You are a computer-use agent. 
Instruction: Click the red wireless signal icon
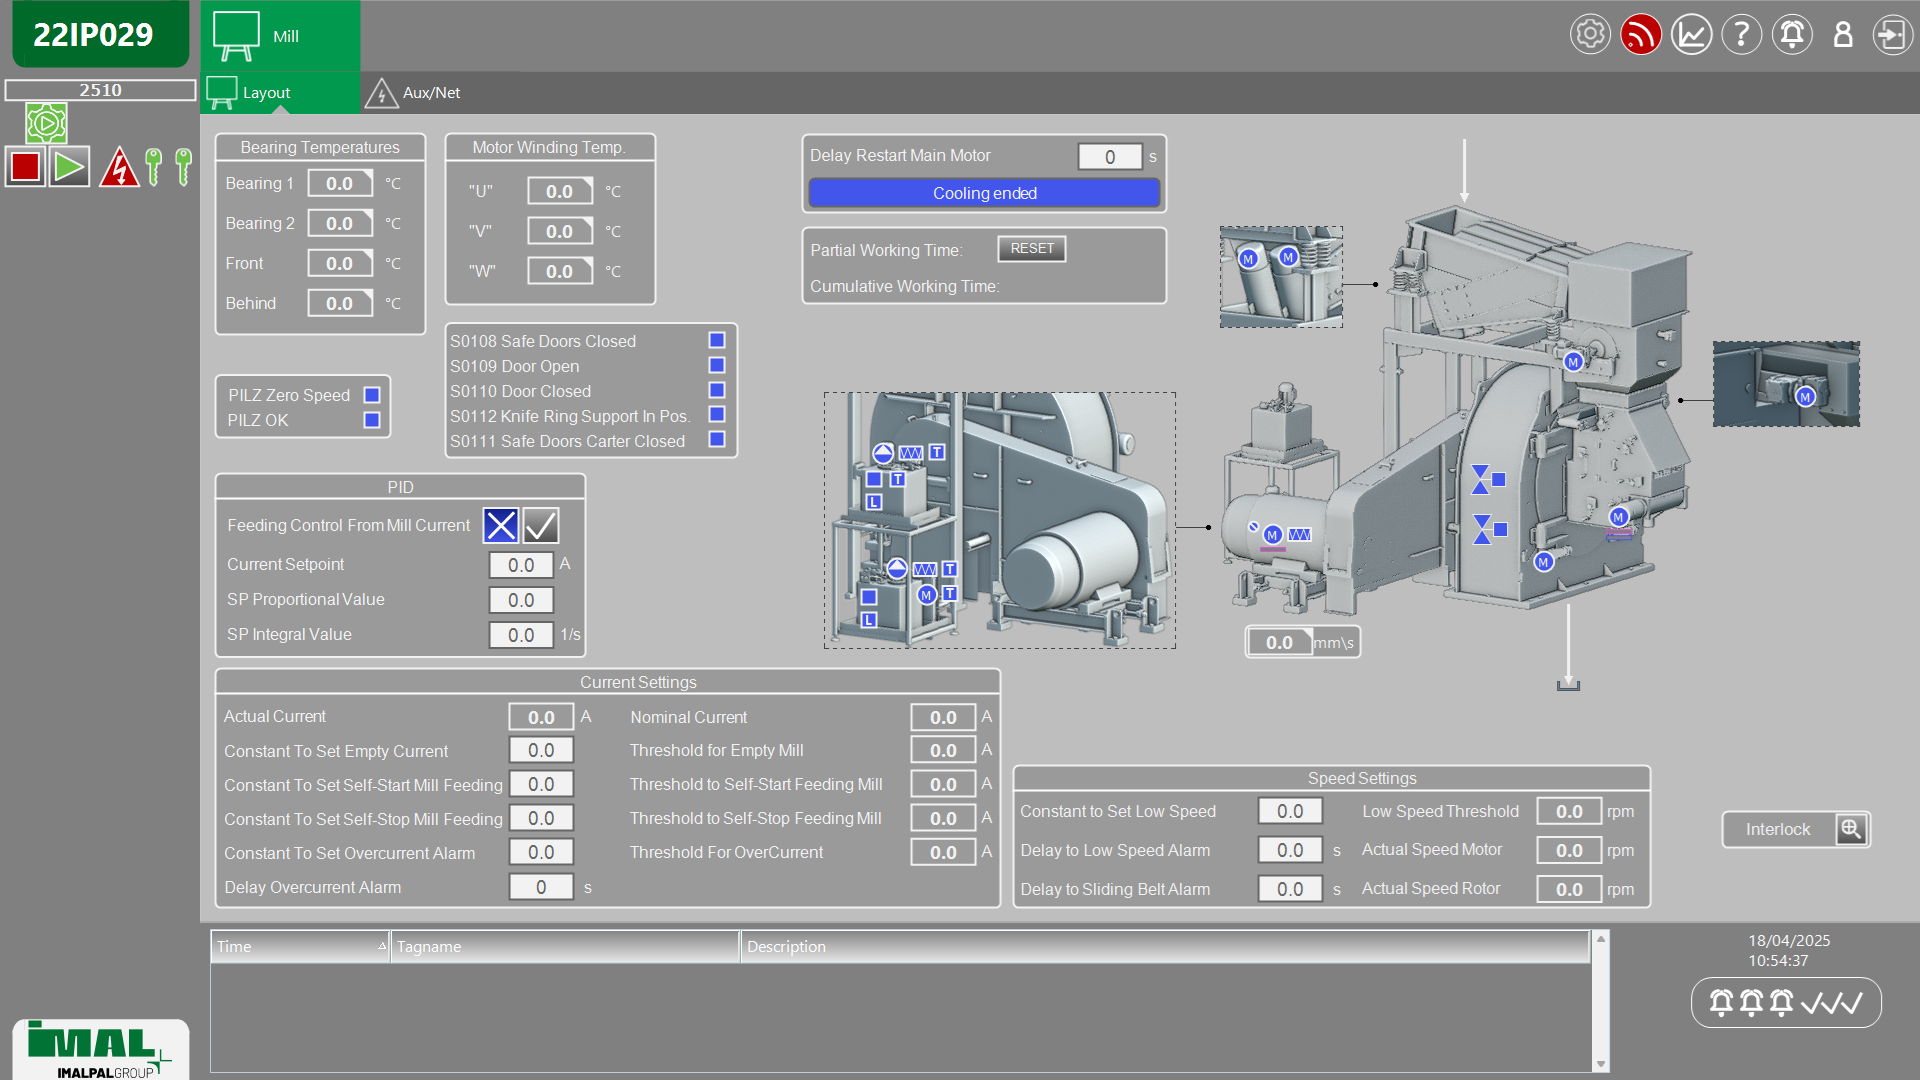click(1640, 35)
